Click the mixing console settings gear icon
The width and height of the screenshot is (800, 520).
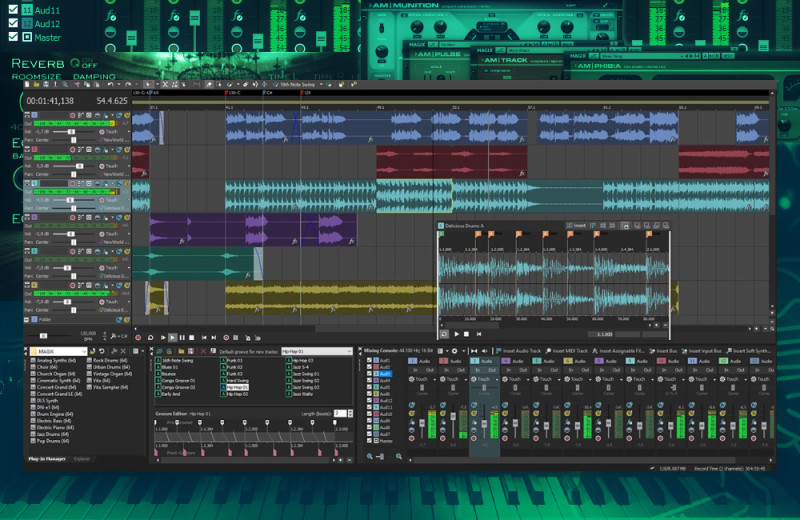click(x=453, y=351)
